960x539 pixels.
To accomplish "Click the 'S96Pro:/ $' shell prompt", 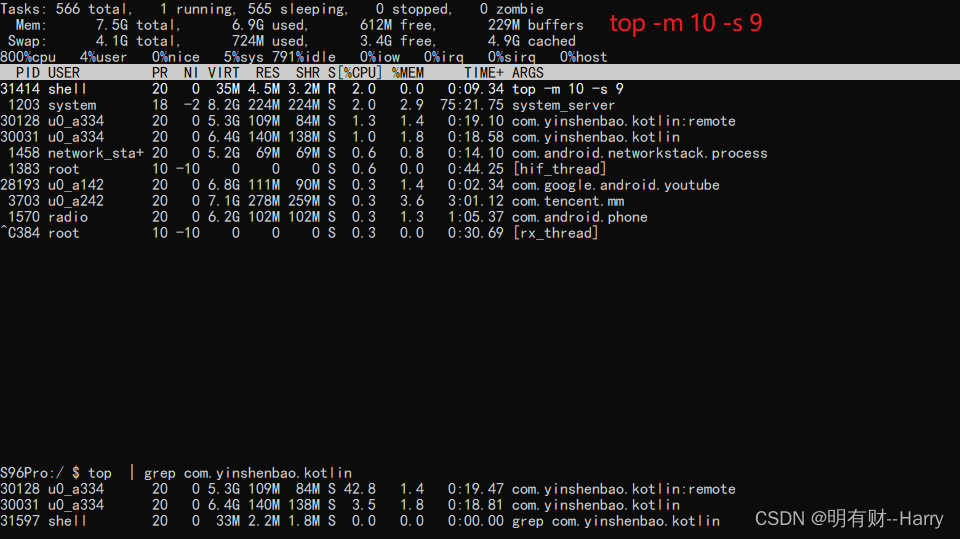I will tap(40, 473).
